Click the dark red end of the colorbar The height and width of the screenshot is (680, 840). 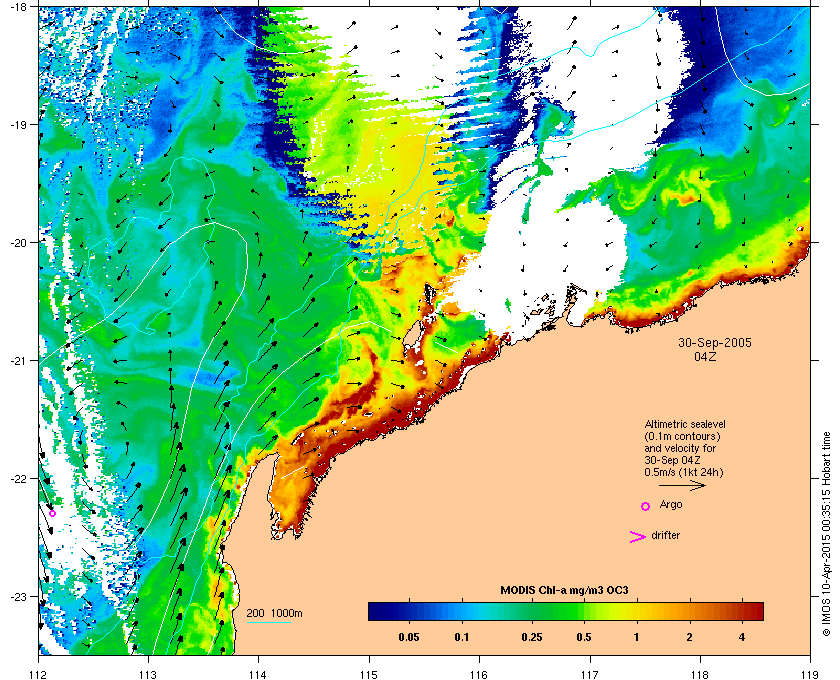754,611
